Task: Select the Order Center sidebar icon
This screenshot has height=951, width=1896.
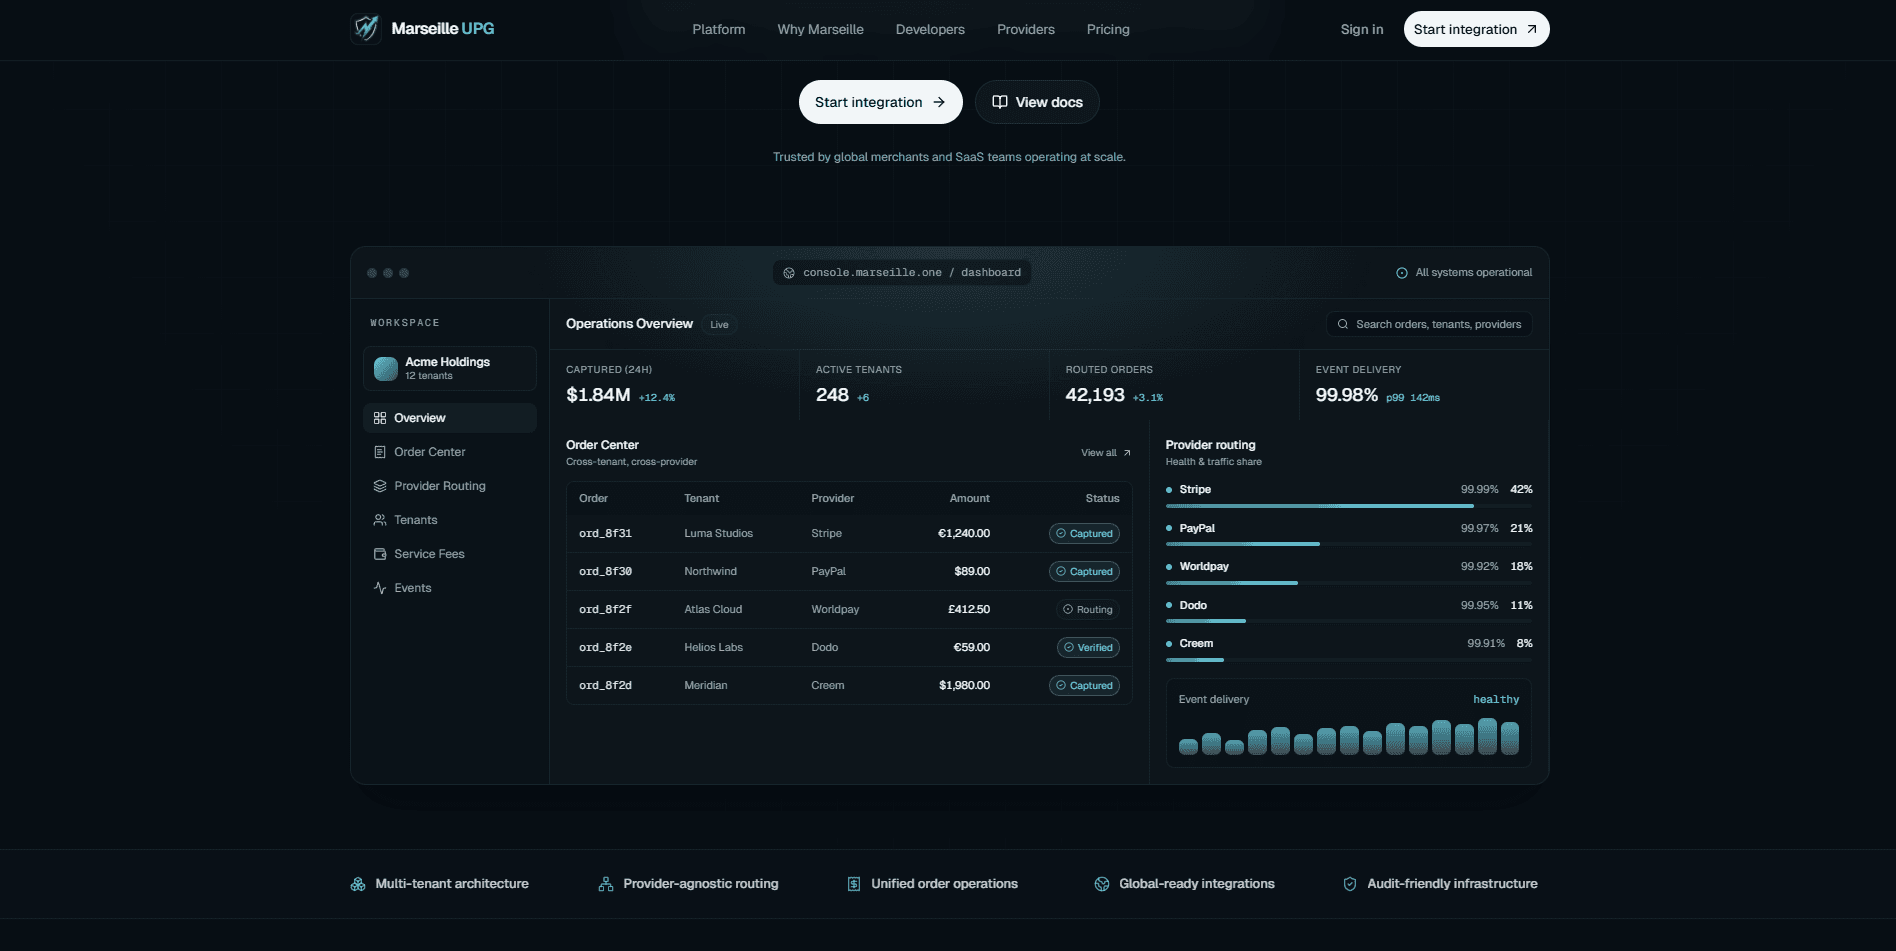Action: (380, 452)
